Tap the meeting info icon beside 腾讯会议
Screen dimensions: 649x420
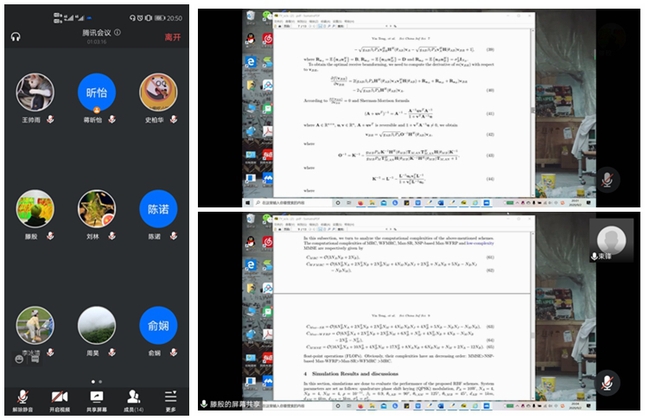coord(118,32)
